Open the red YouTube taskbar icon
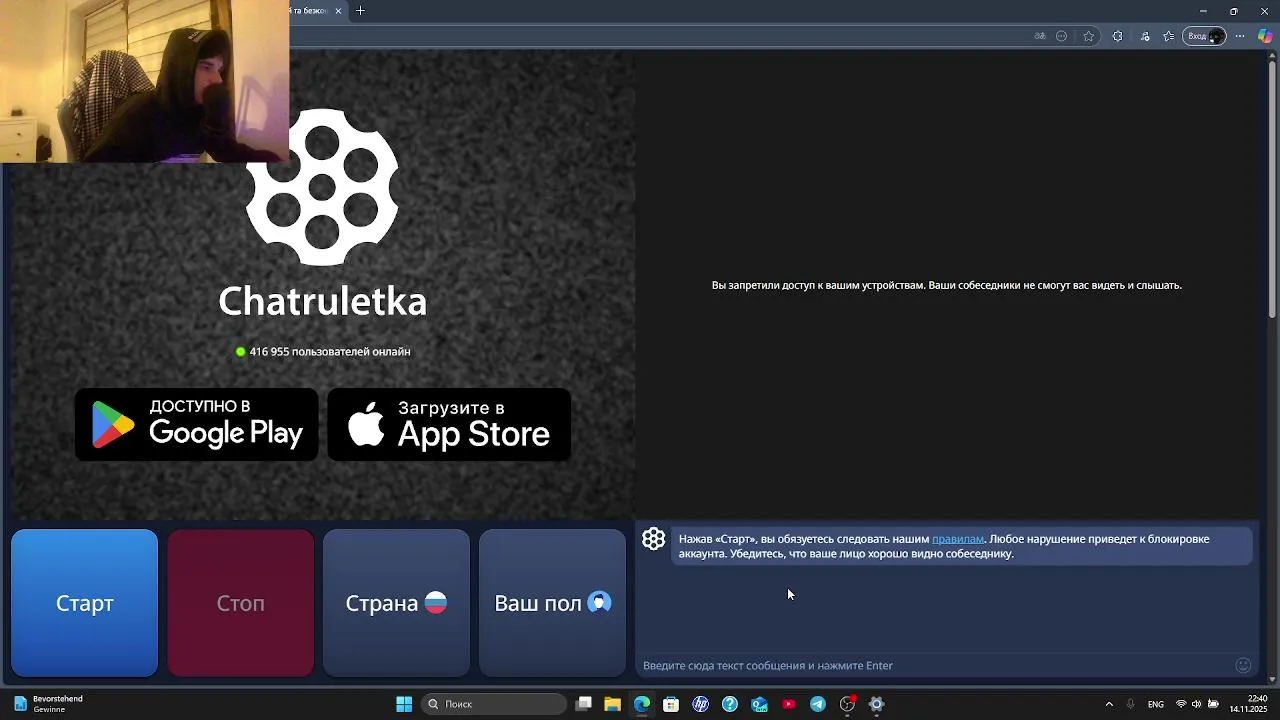This screenshot has width=1280, height=720. pos(789,704)
